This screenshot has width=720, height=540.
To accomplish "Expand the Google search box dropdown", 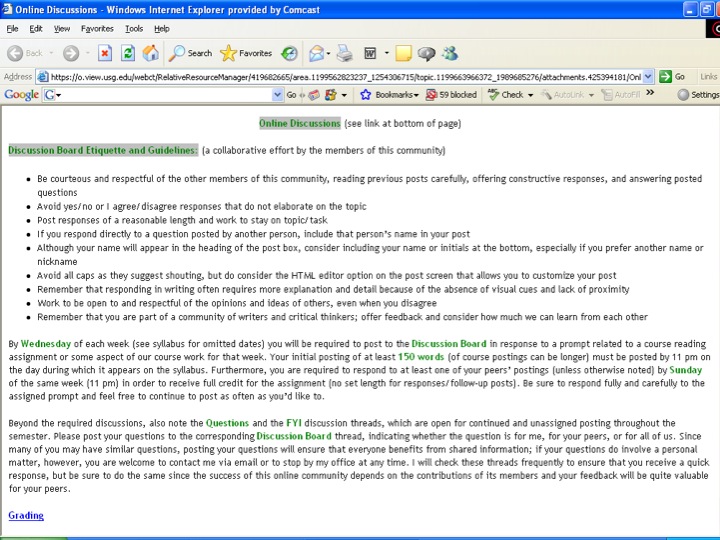I will click(278, 95).
